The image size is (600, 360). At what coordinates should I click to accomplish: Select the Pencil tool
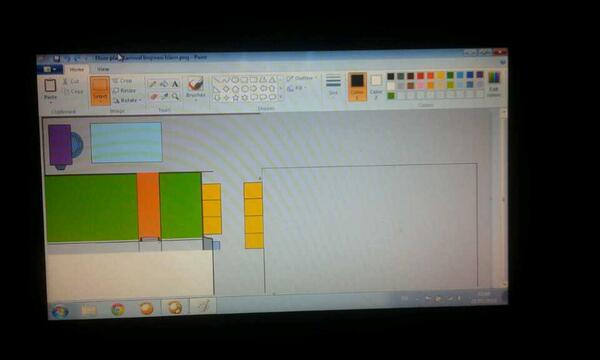click(x=152, y=84)
